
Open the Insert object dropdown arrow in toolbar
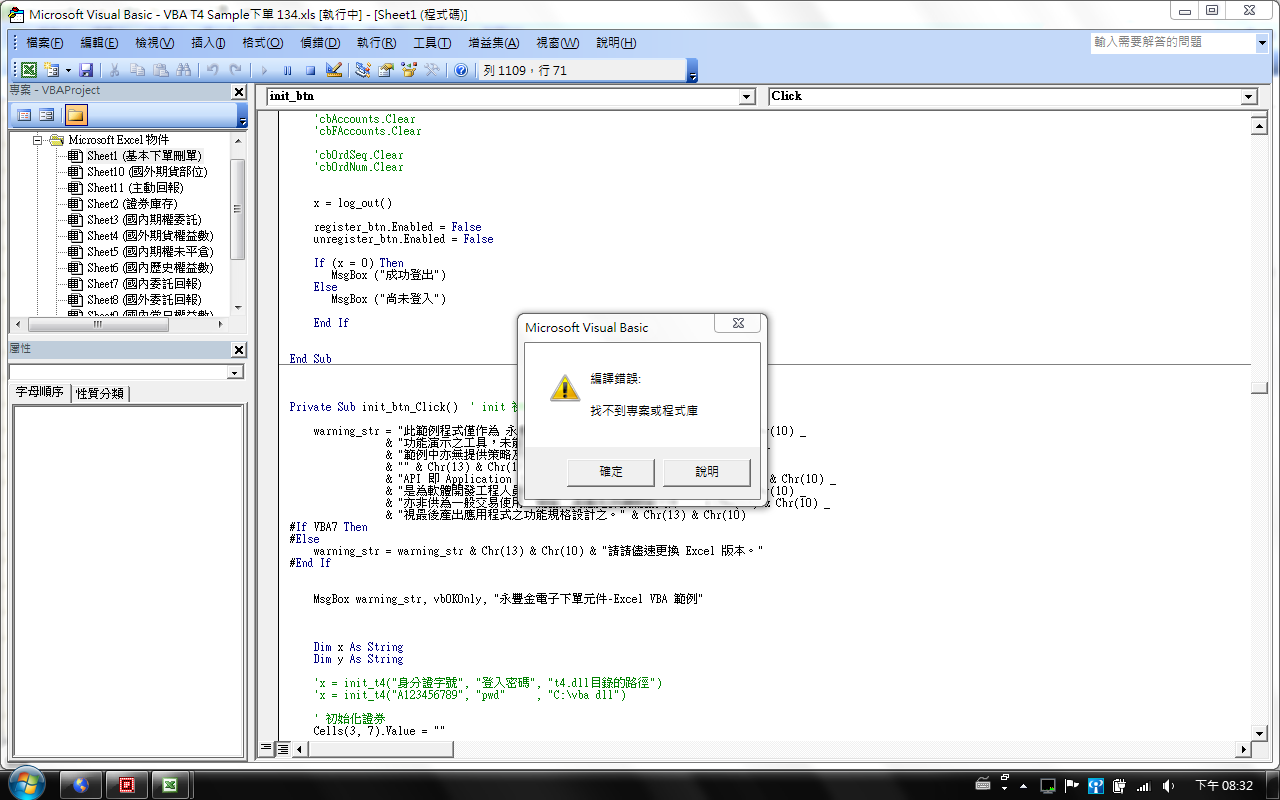[x=68, y=70]
